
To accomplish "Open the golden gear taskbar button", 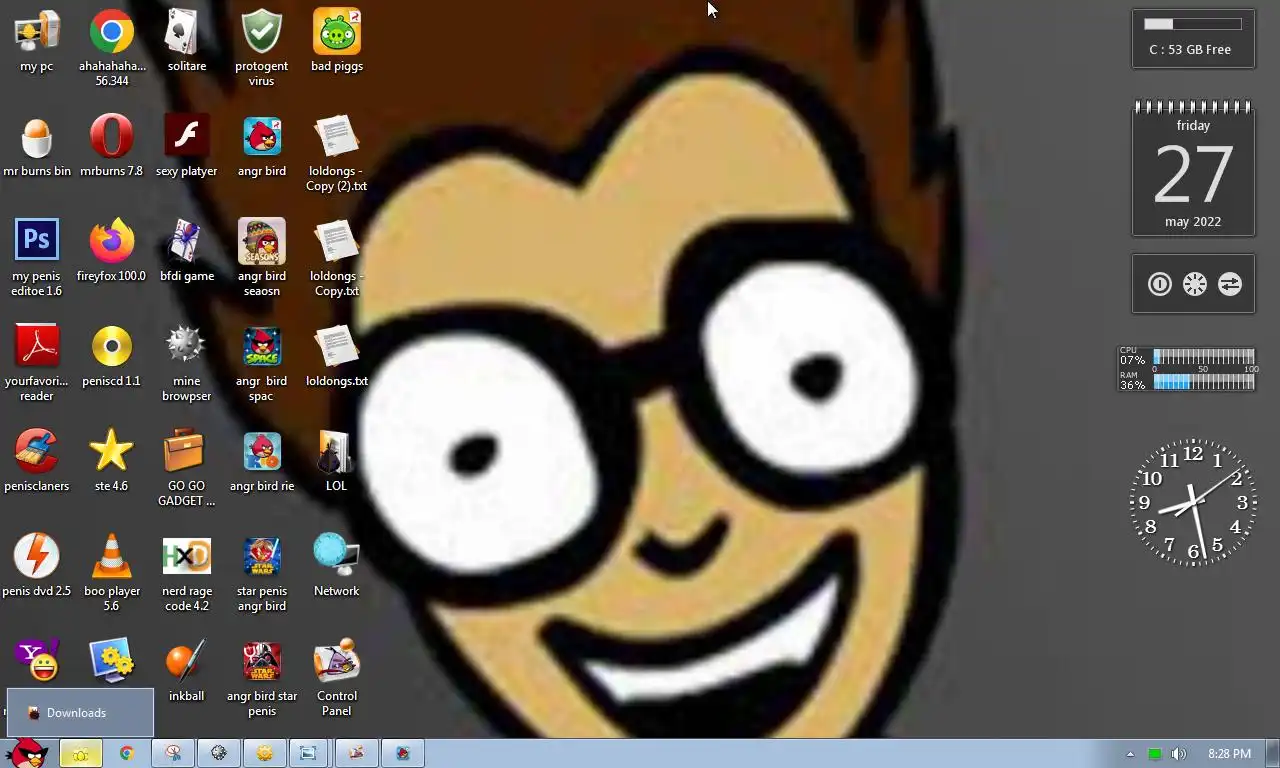I will [265, 753].
